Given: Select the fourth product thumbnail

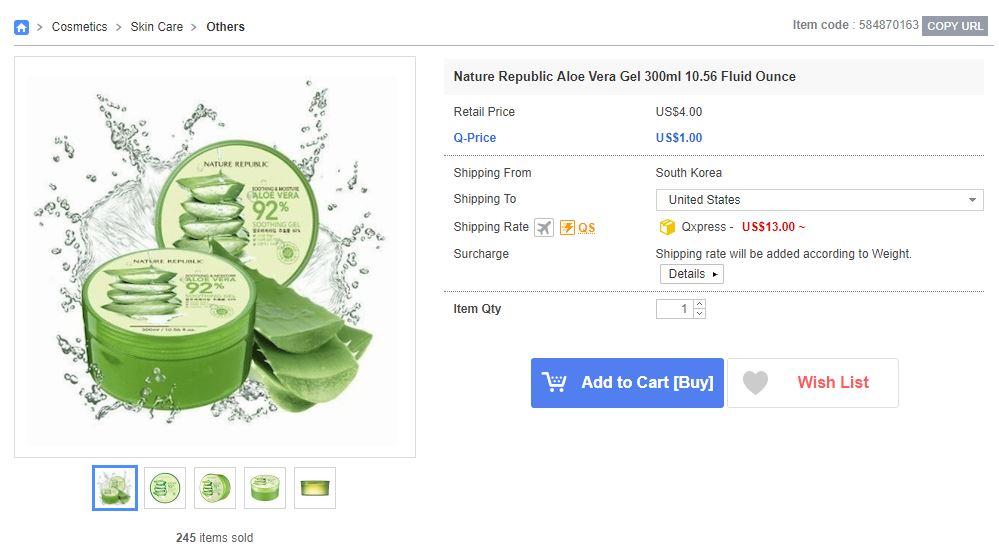Looking at the screenshot, I should [x=265, y=488].
